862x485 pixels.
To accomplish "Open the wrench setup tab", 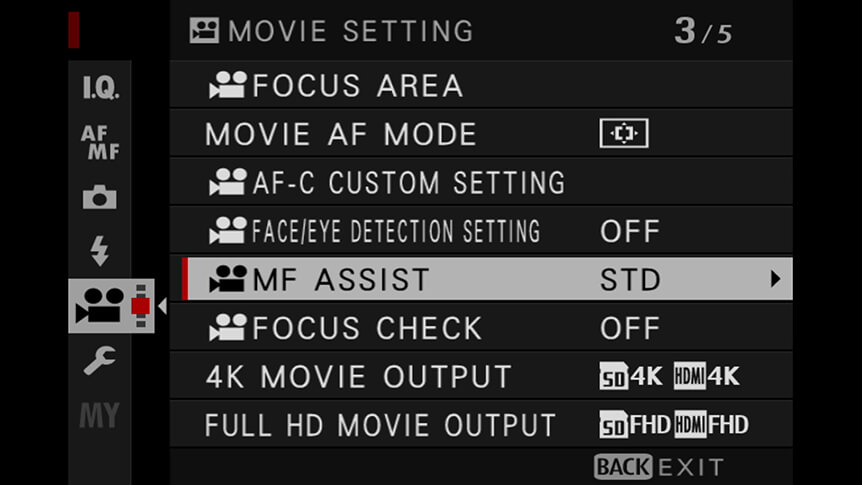I will point(100,360).
